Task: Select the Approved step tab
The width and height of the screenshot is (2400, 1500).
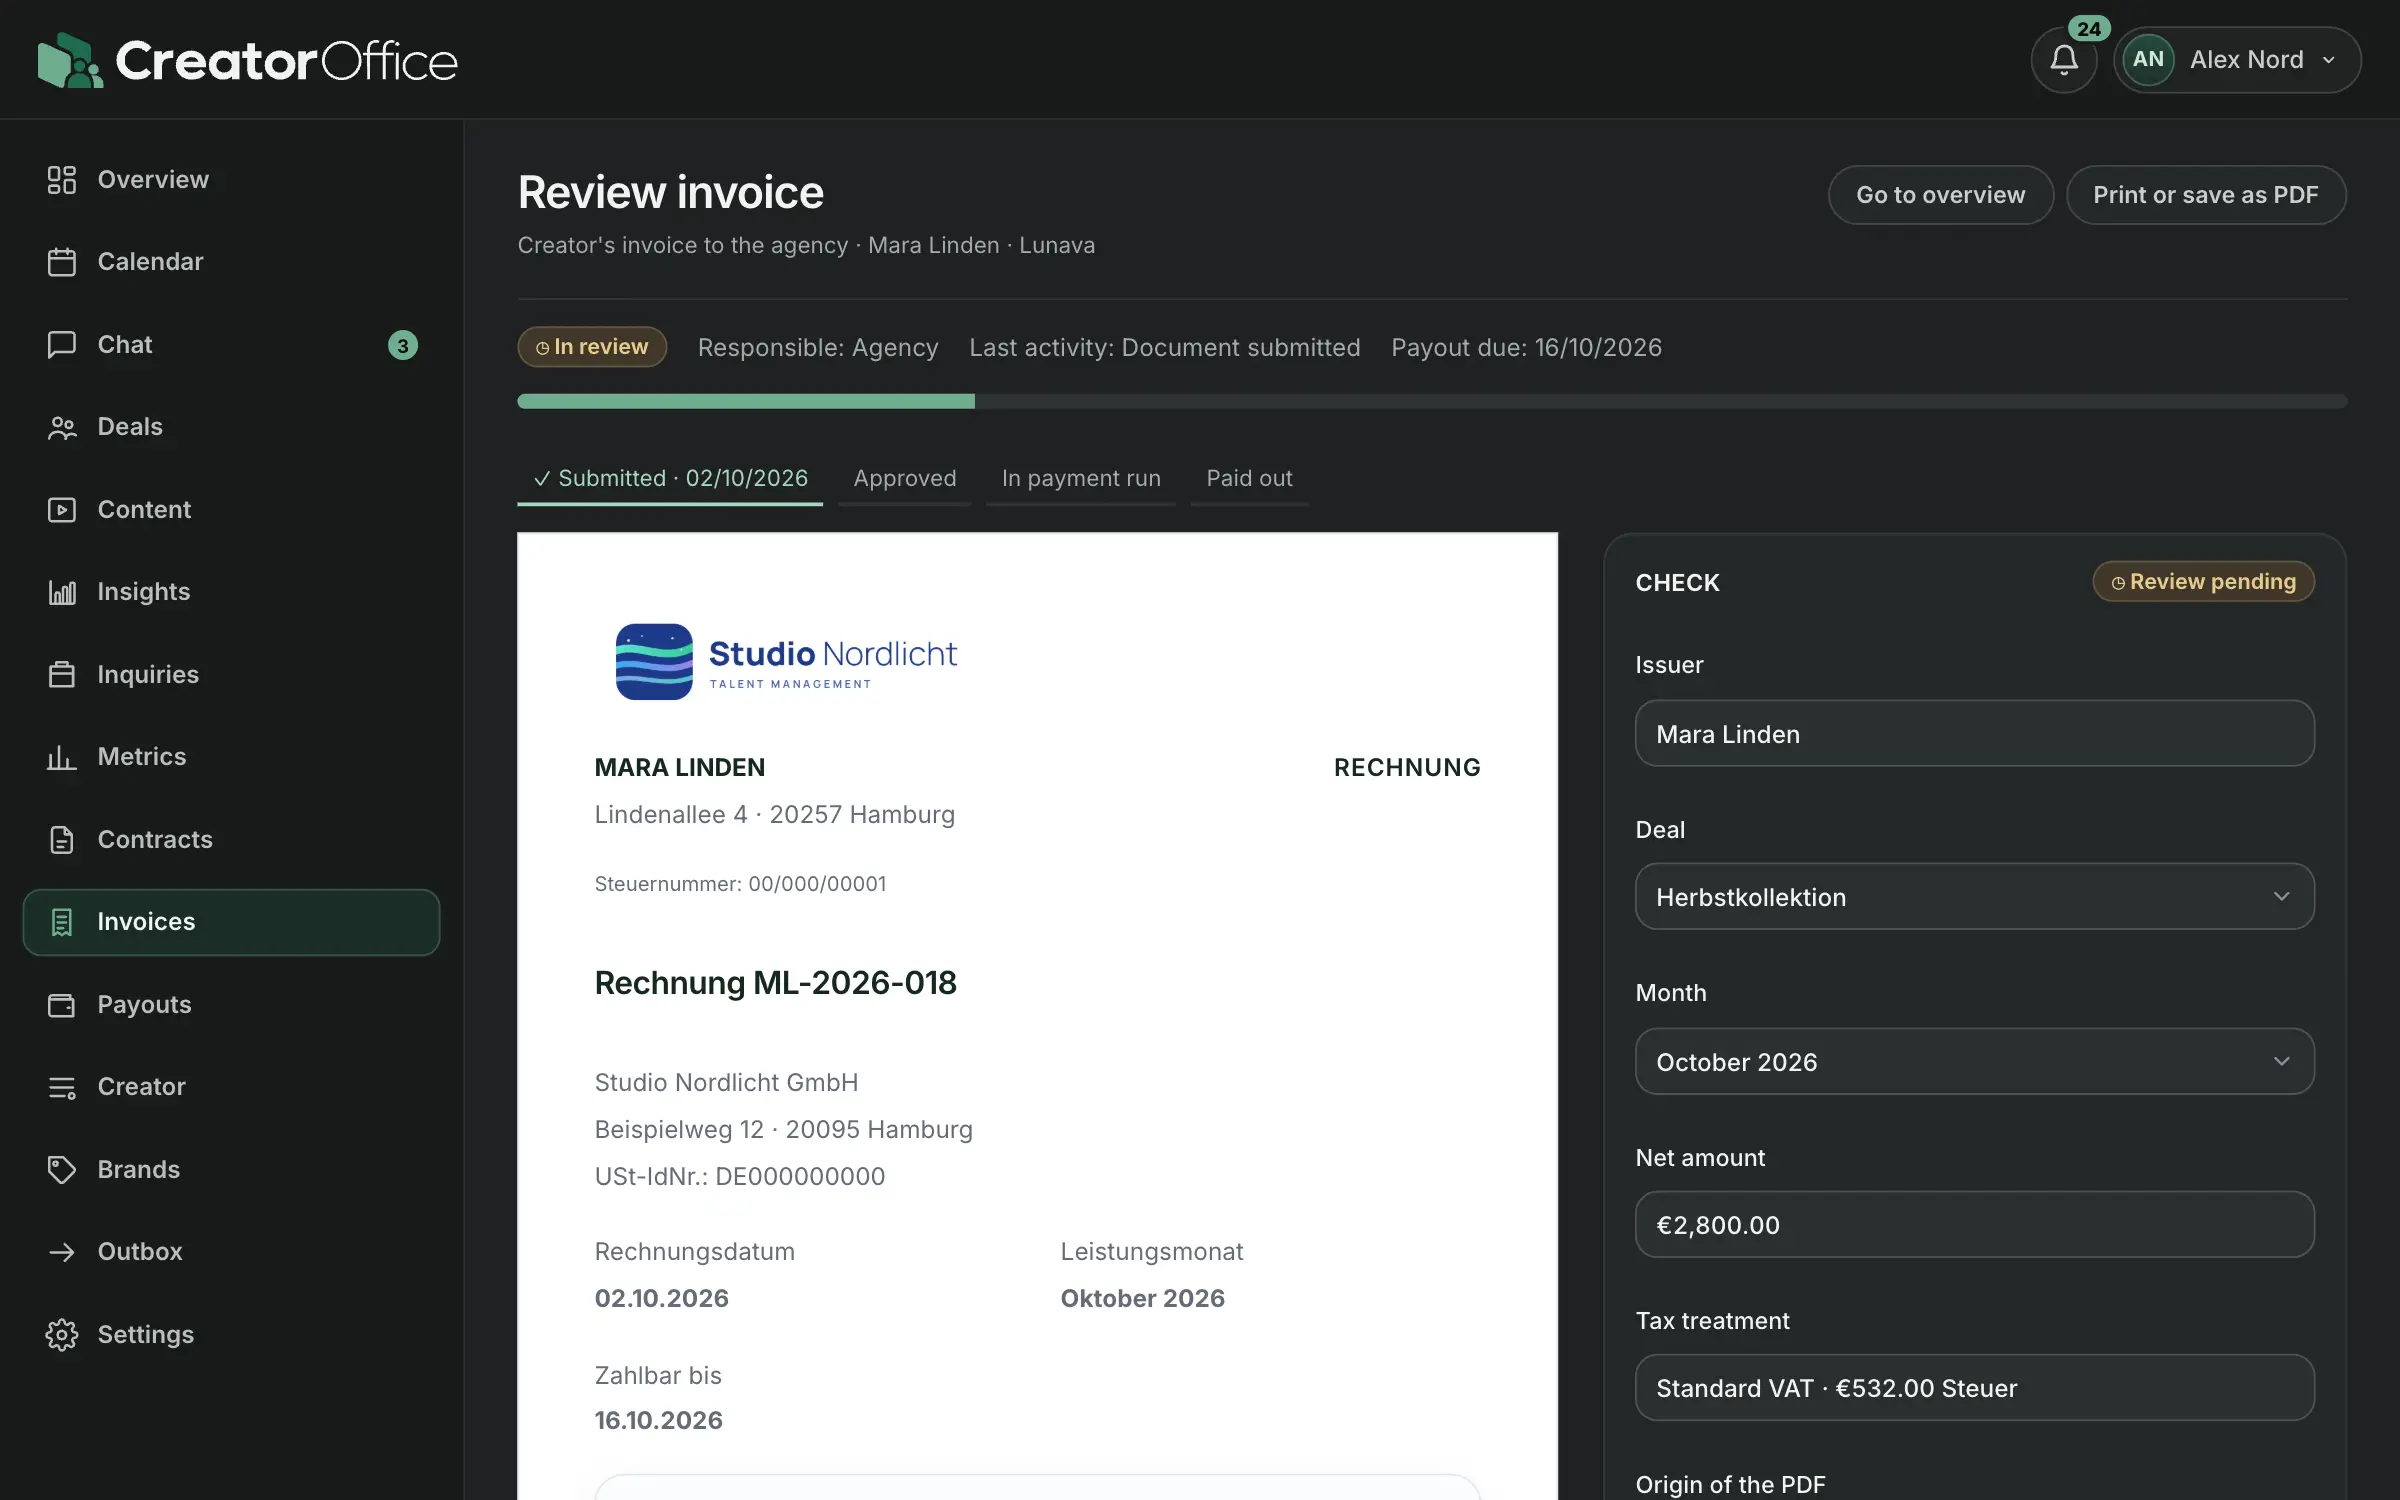Action: (x=905, y=479)
